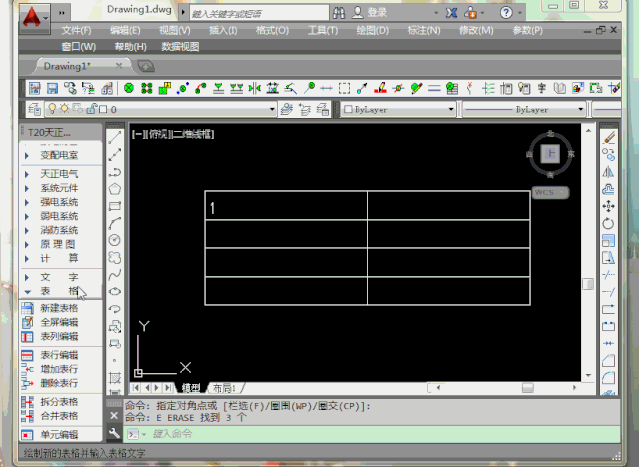Click the keyword search input box
This screenshot has height=467, width=639.
[x=259, y=13]
